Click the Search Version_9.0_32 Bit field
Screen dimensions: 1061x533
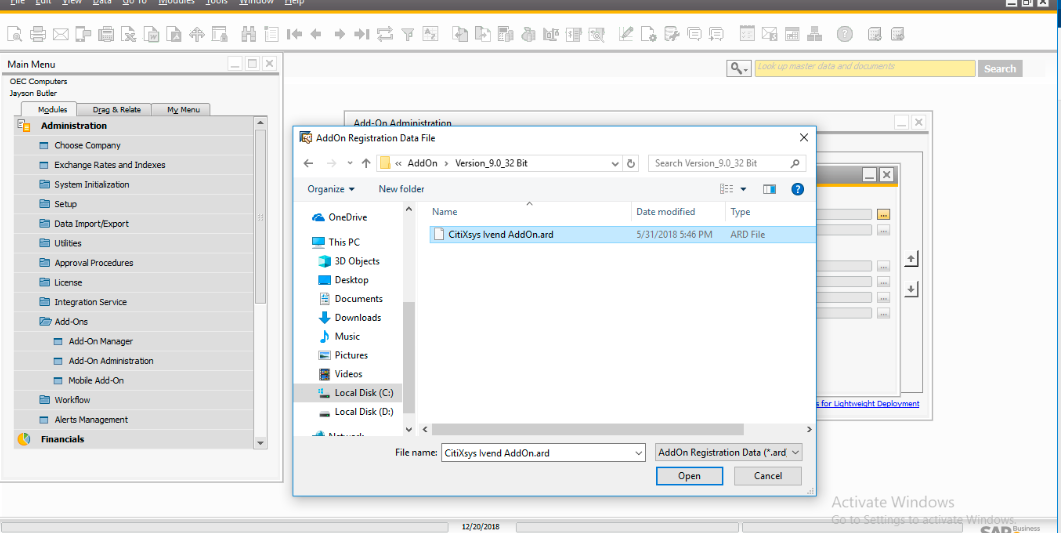tap(727, 163)
